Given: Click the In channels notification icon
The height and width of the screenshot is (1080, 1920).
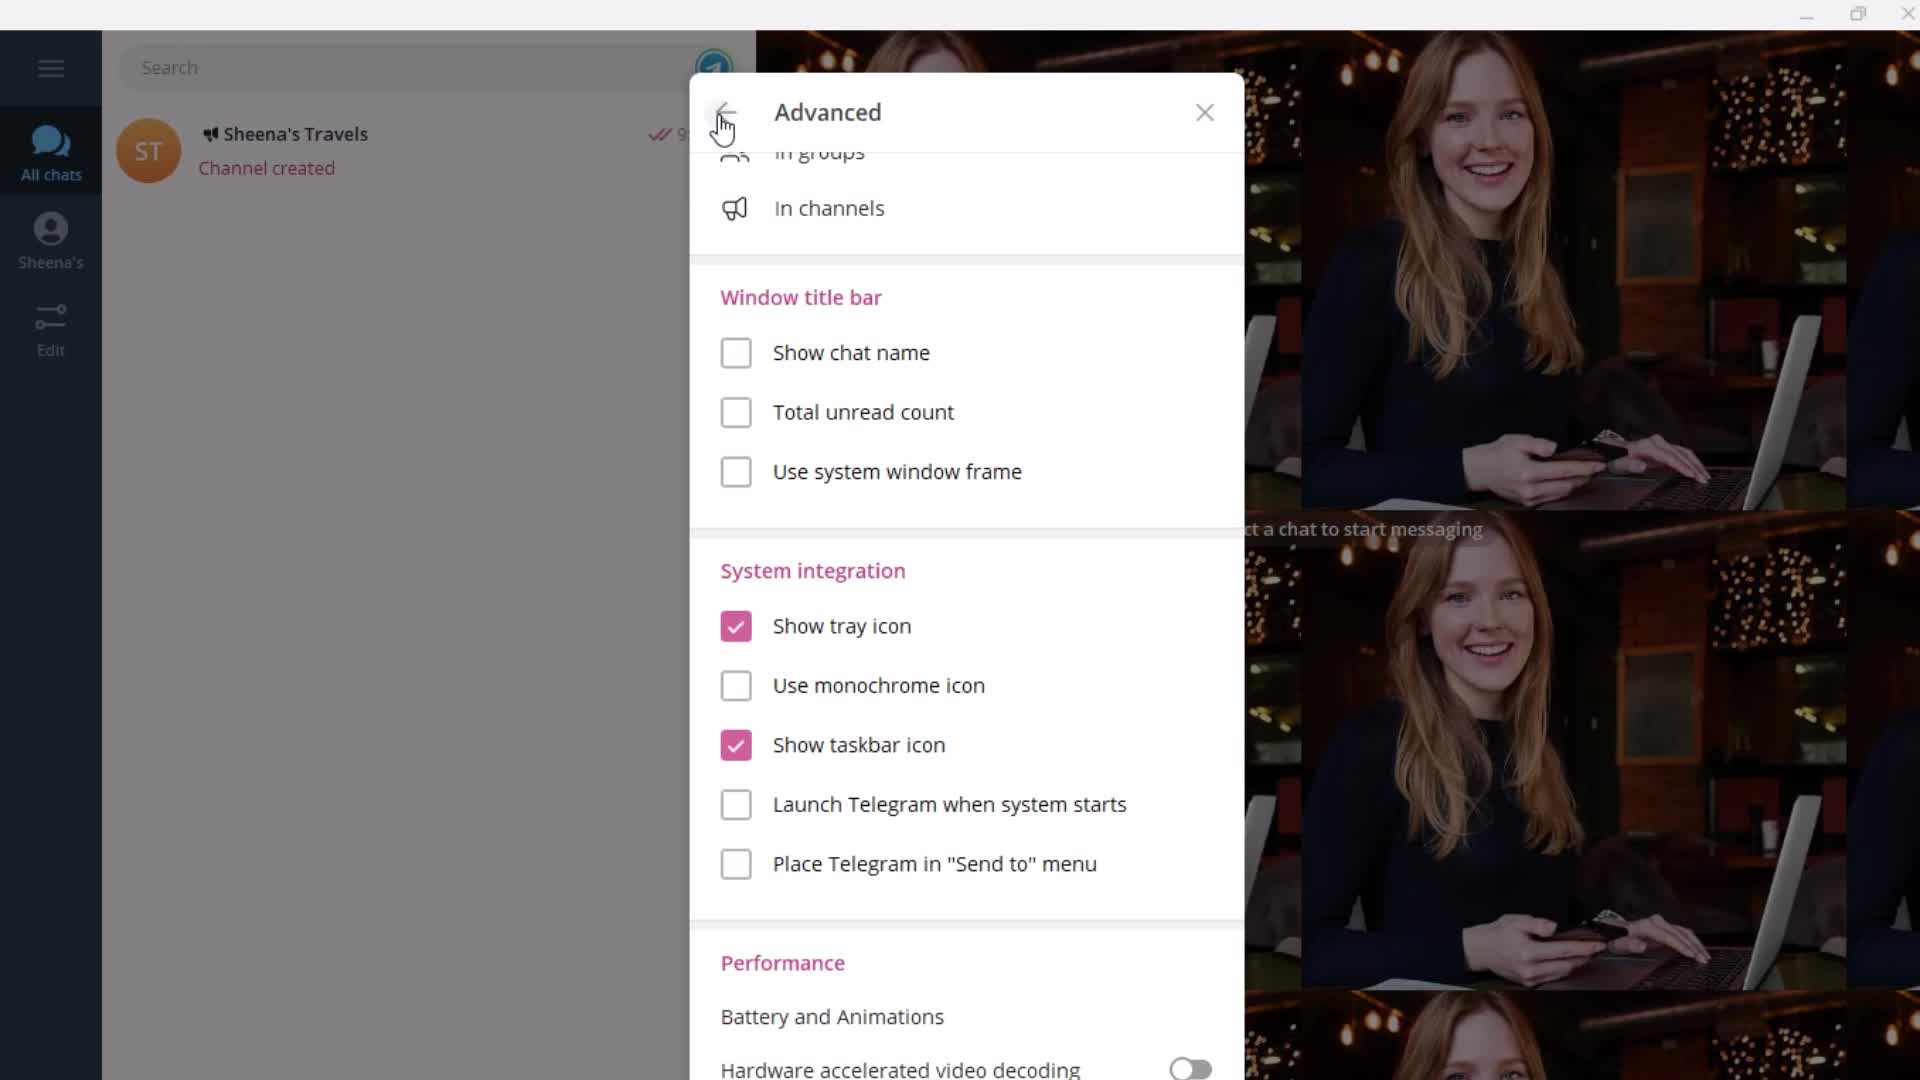Looking at the screenshot, I should [x=736, y=208].
